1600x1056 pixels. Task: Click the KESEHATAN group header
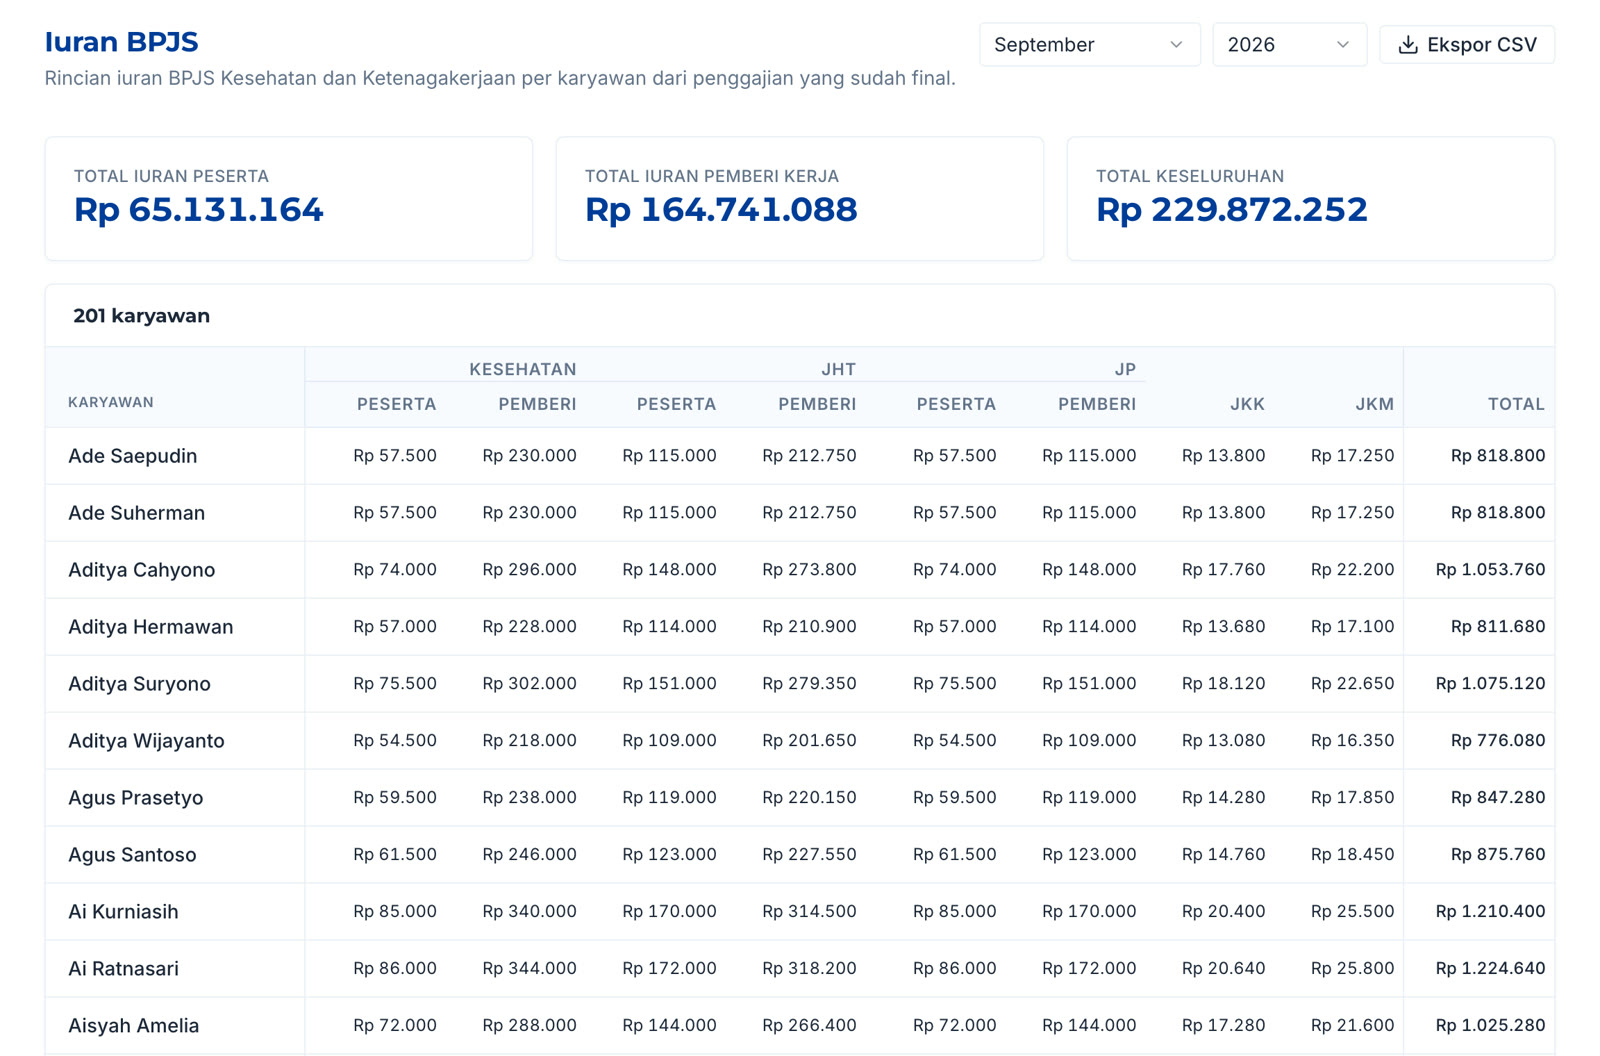523,369
